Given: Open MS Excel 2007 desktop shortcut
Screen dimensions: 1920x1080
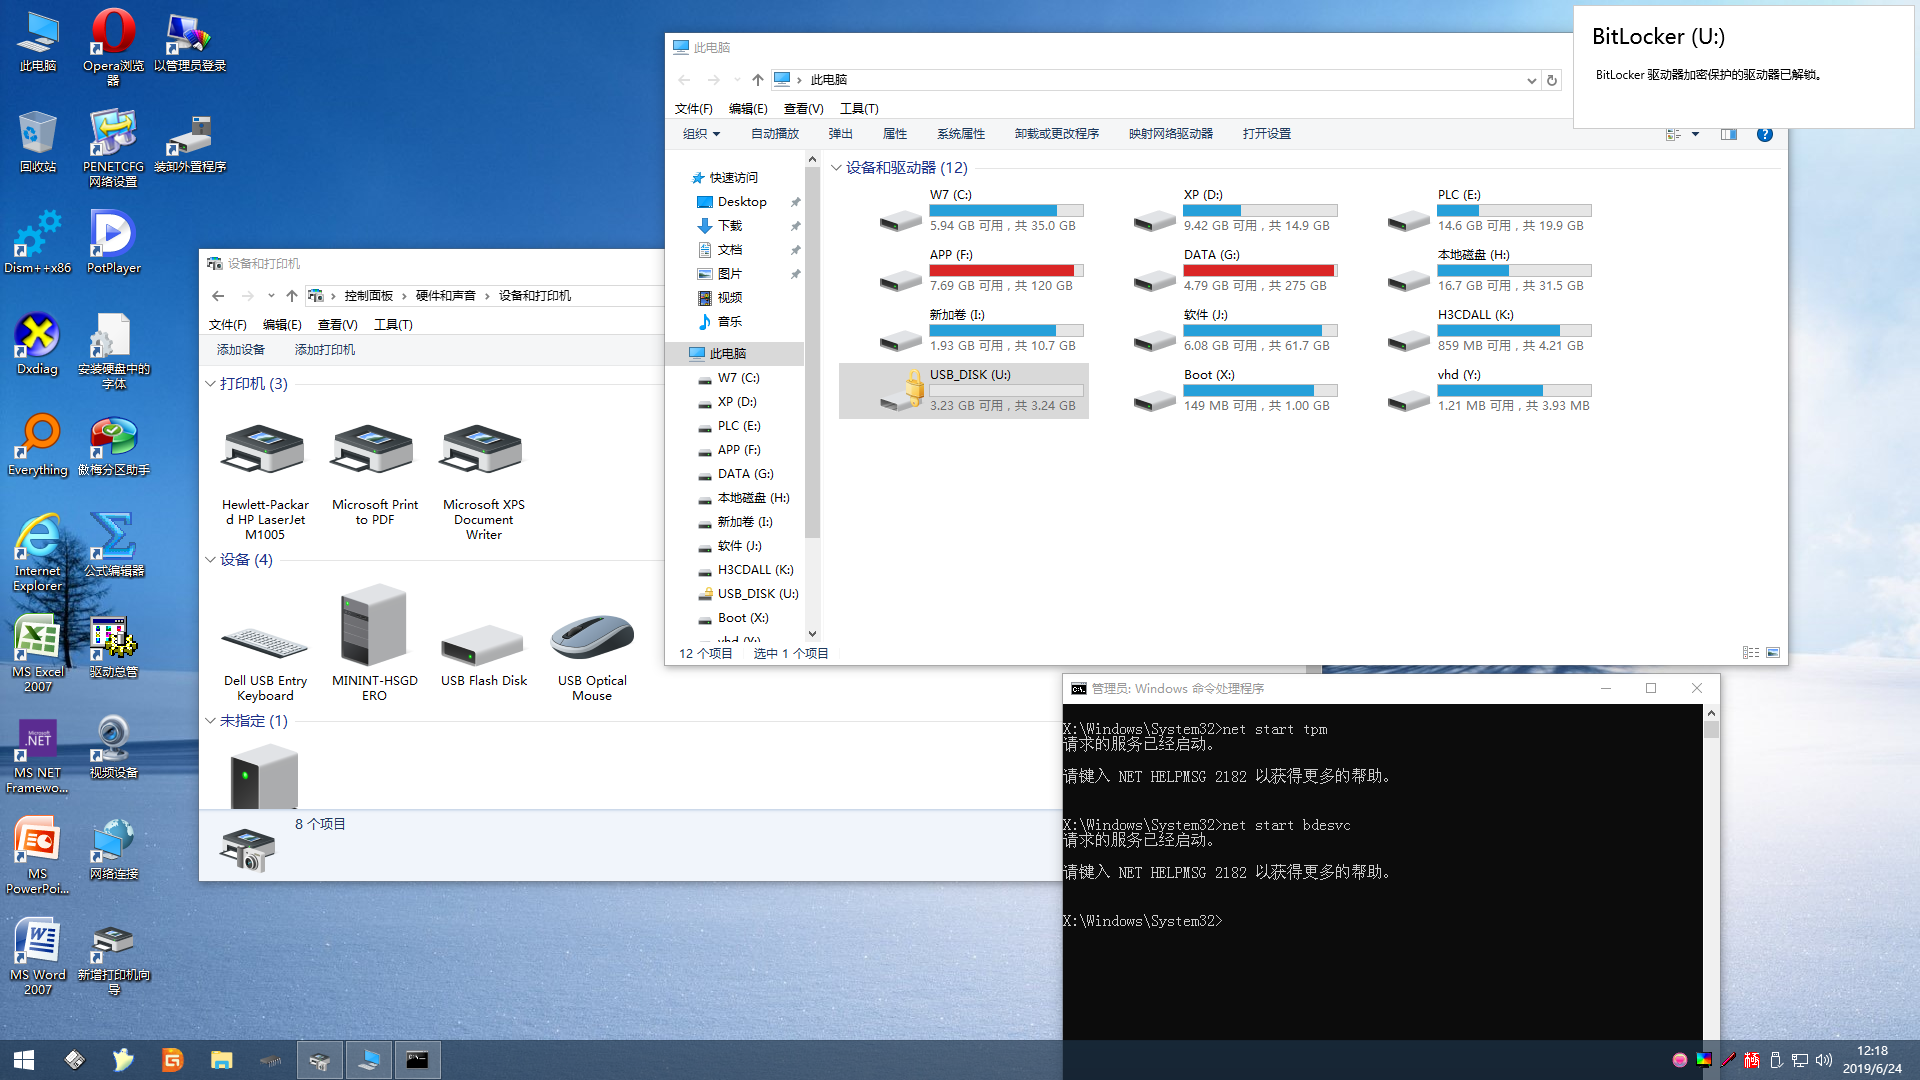Looking at the screenshot, I should (38, 653).
